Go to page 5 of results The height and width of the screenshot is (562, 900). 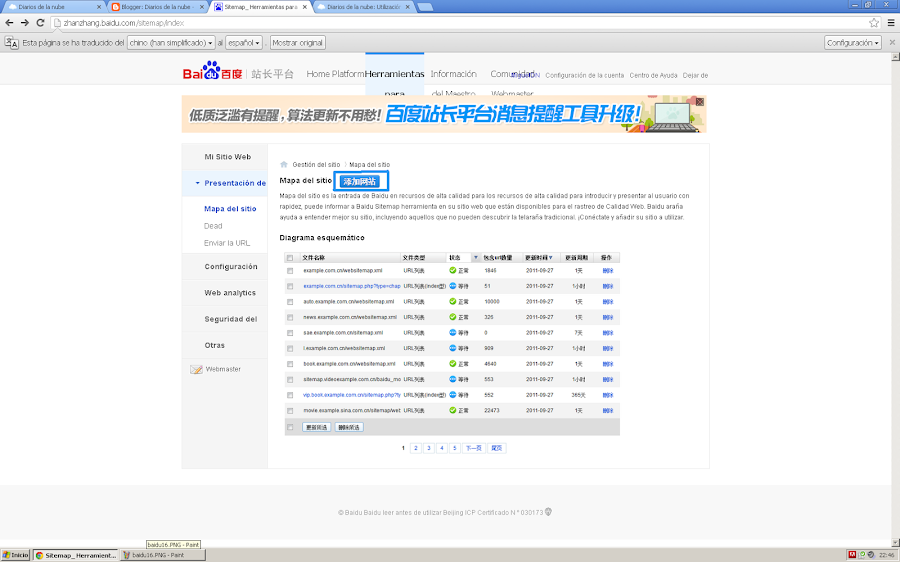pyautogui.click(x=455, y=448)
